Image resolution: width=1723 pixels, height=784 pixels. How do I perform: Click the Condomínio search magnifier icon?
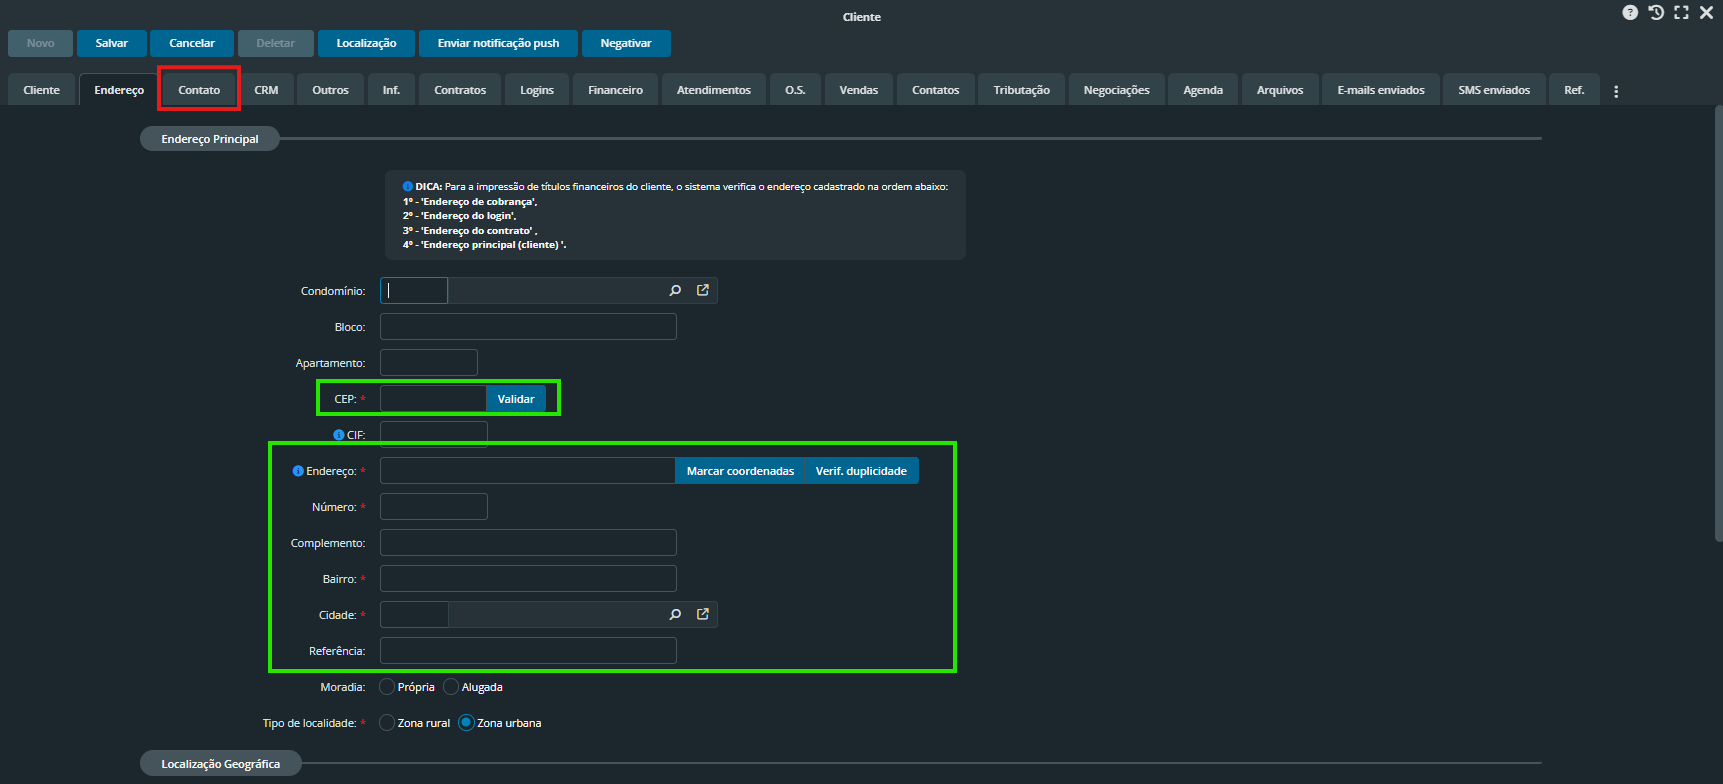coord(675,291)
